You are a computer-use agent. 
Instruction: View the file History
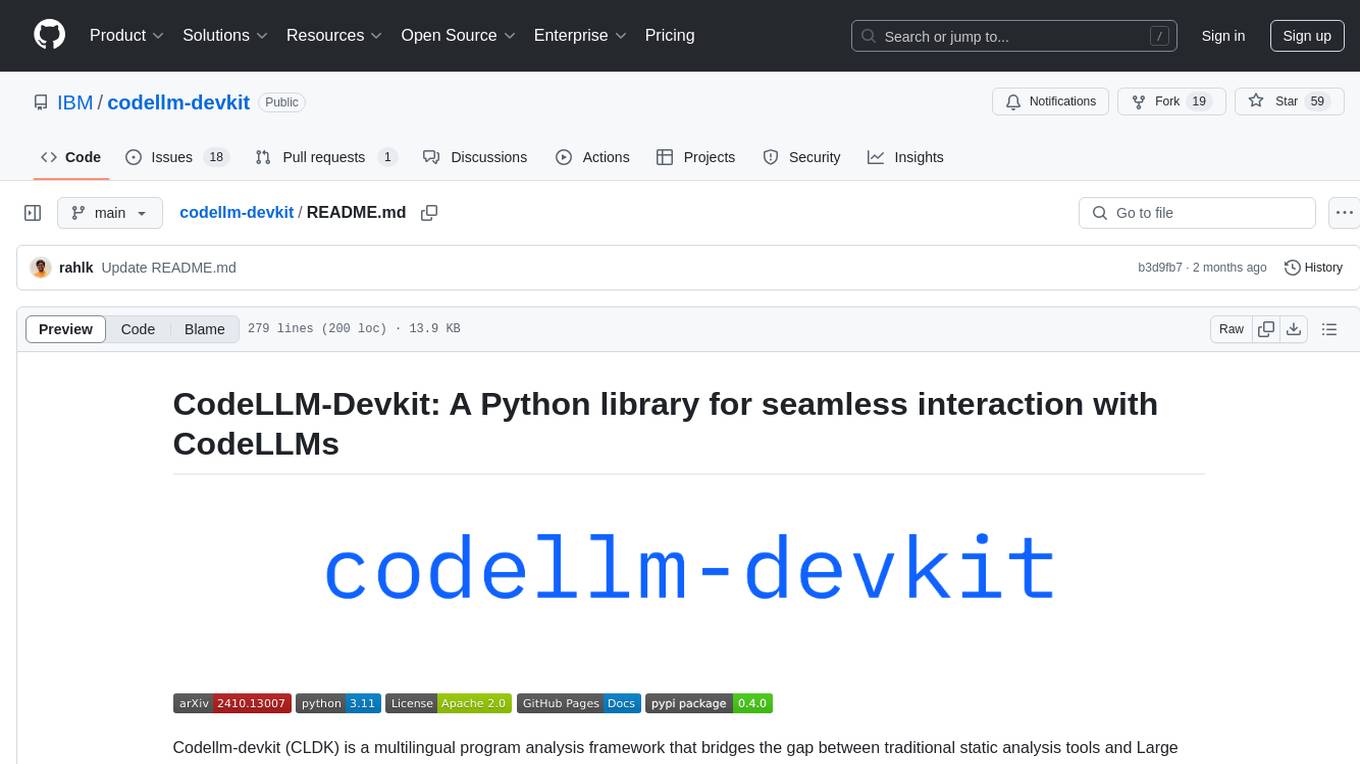tap(1313, 267)
